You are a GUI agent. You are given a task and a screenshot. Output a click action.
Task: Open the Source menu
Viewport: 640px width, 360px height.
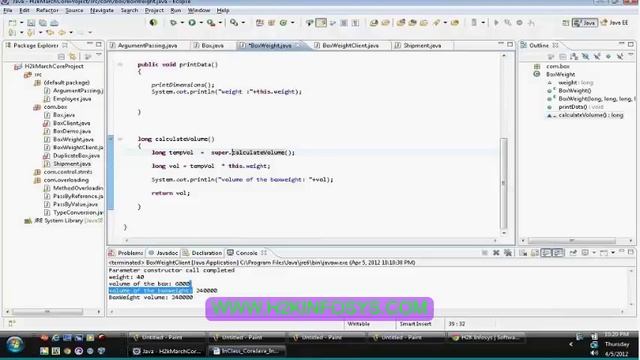74,10
